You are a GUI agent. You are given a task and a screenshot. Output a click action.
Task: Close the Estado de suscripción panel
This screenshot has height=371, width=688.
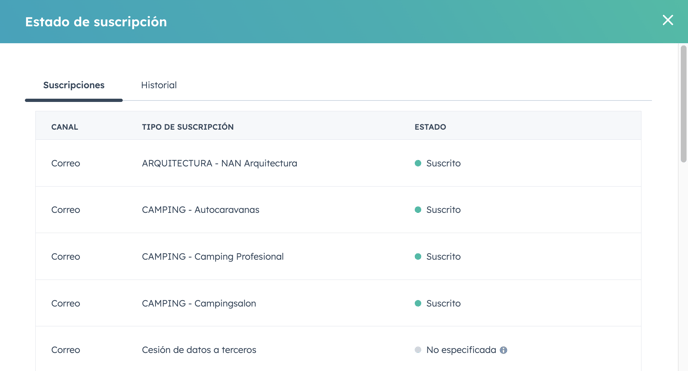click(x=667, y=20)
